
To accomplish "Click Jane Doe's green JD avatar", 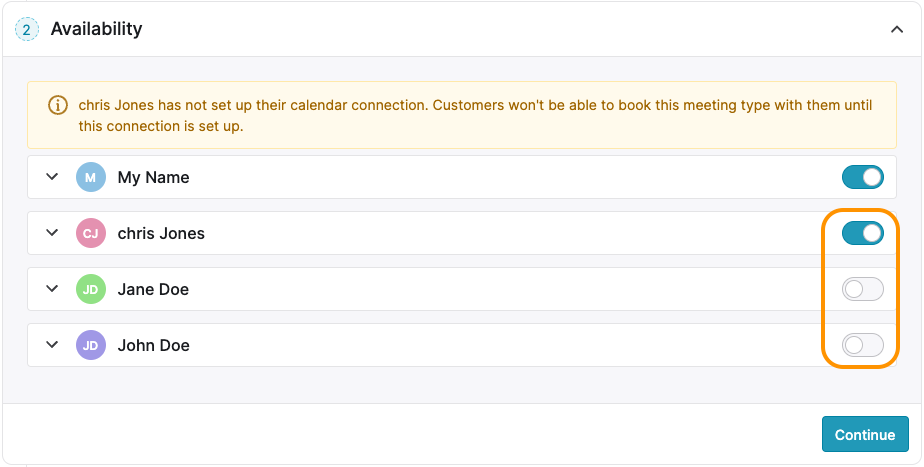I will [x=91, y=289].
